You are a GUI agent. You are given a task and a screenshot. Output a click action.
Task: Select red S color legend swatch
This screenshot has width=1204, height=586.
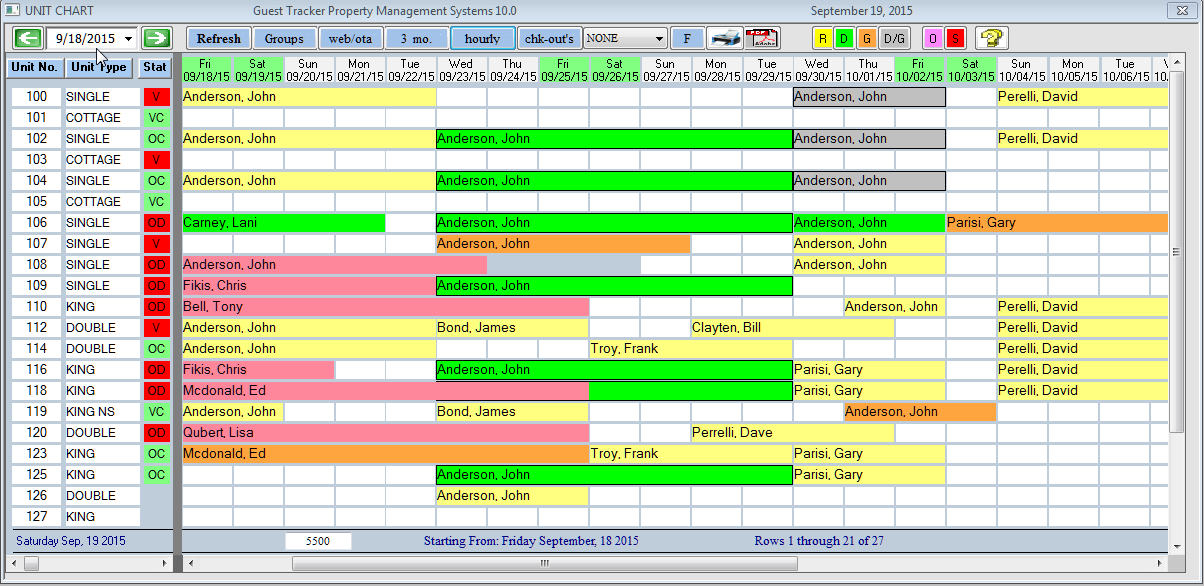pyautogui.click(x=955, y=38)
